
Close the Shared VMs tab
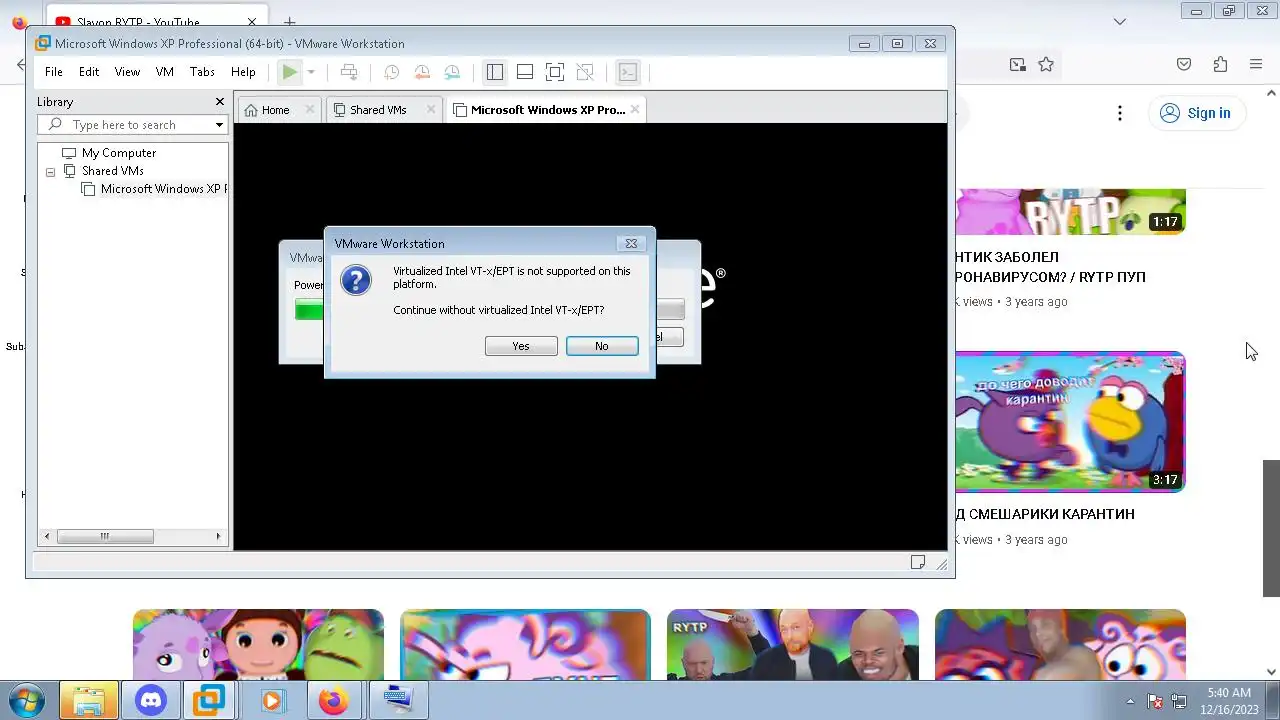point(432,109)
